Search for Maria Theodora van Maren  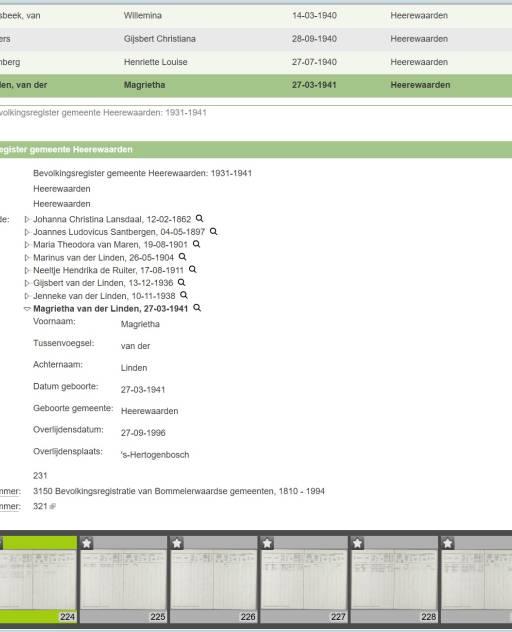click(196, 244)
